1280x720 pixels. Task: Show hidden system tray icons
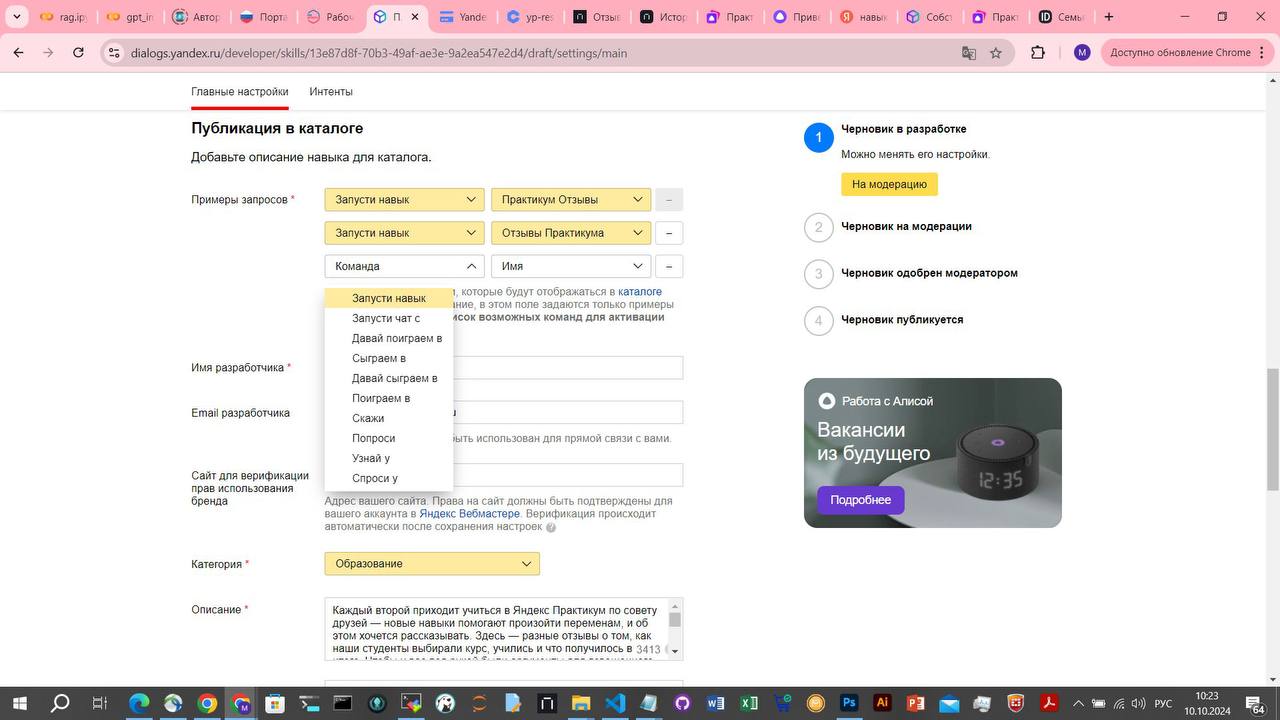coord(1078,703)
